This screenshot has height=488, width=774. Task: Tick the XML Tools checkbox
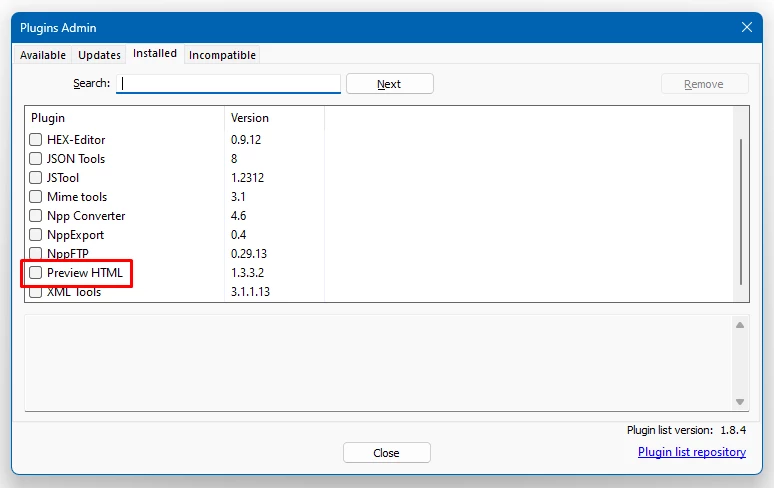tap(36, 292)
